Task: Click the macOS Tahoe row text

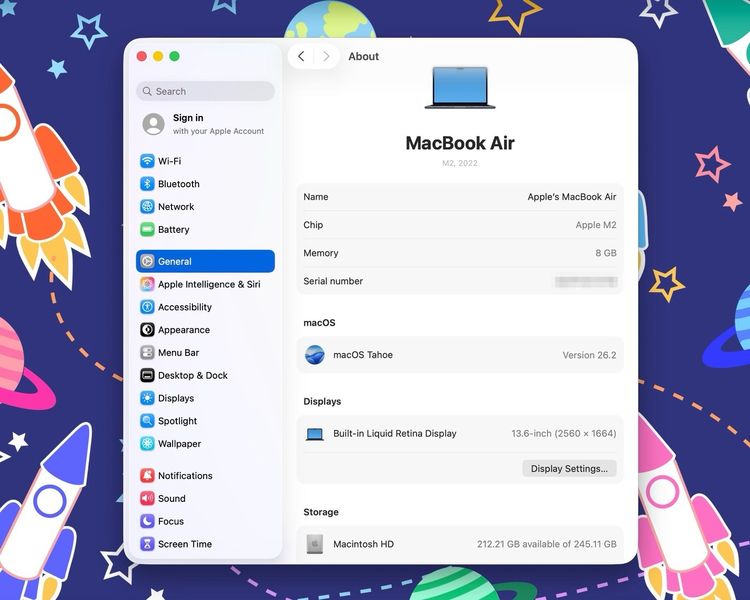Action: (x=363, y=355)
